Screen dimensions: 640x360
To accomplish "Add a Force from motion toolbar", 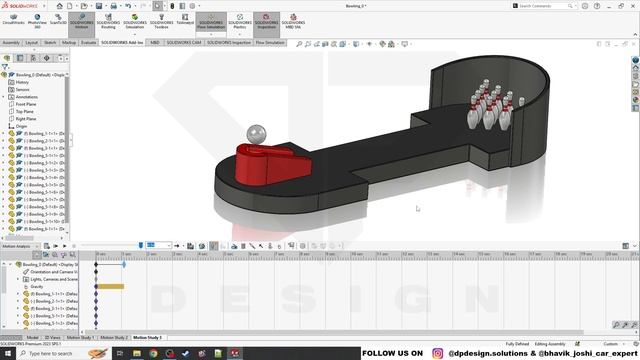I will [x=261, y=246].
